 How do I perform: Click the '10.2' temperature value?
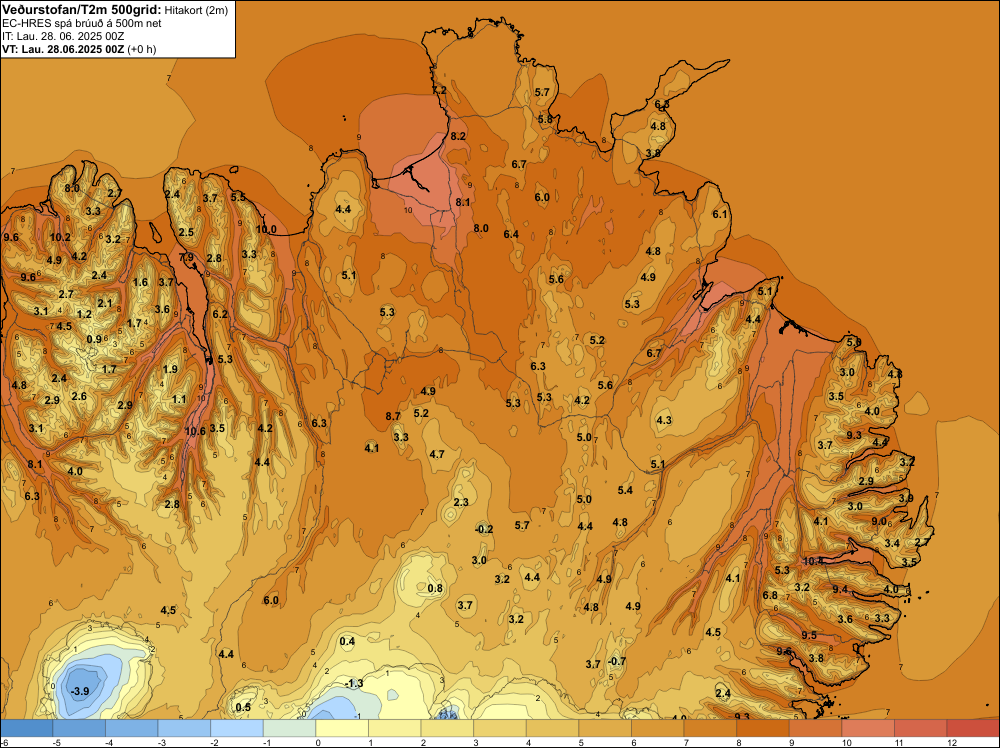(x=60, y=237)
